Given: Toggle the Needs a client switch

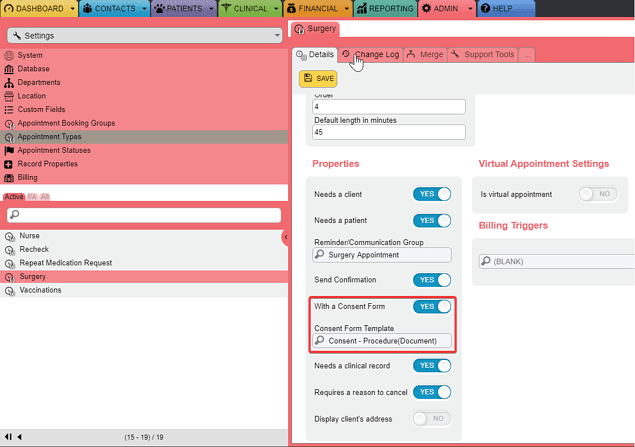Looking at the screenshot, I should [x=432, y=194].
